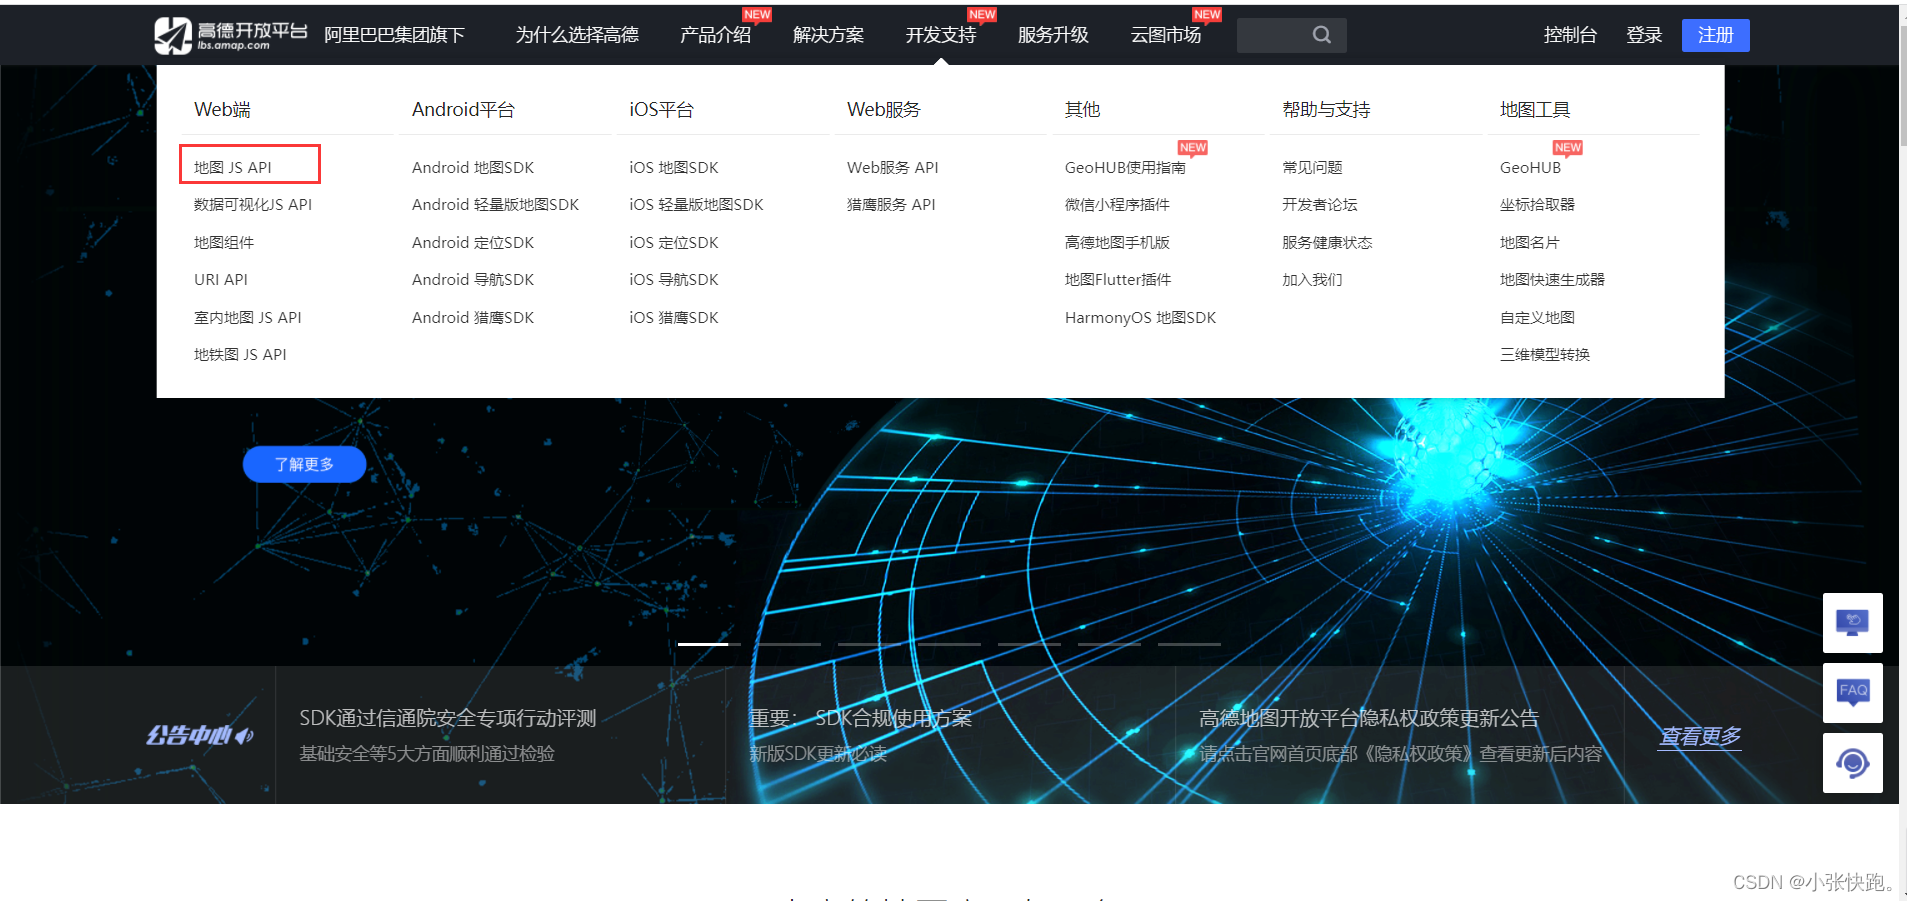Open 地图快速生成器
1907x901 pixels.
coord(1552,279)
